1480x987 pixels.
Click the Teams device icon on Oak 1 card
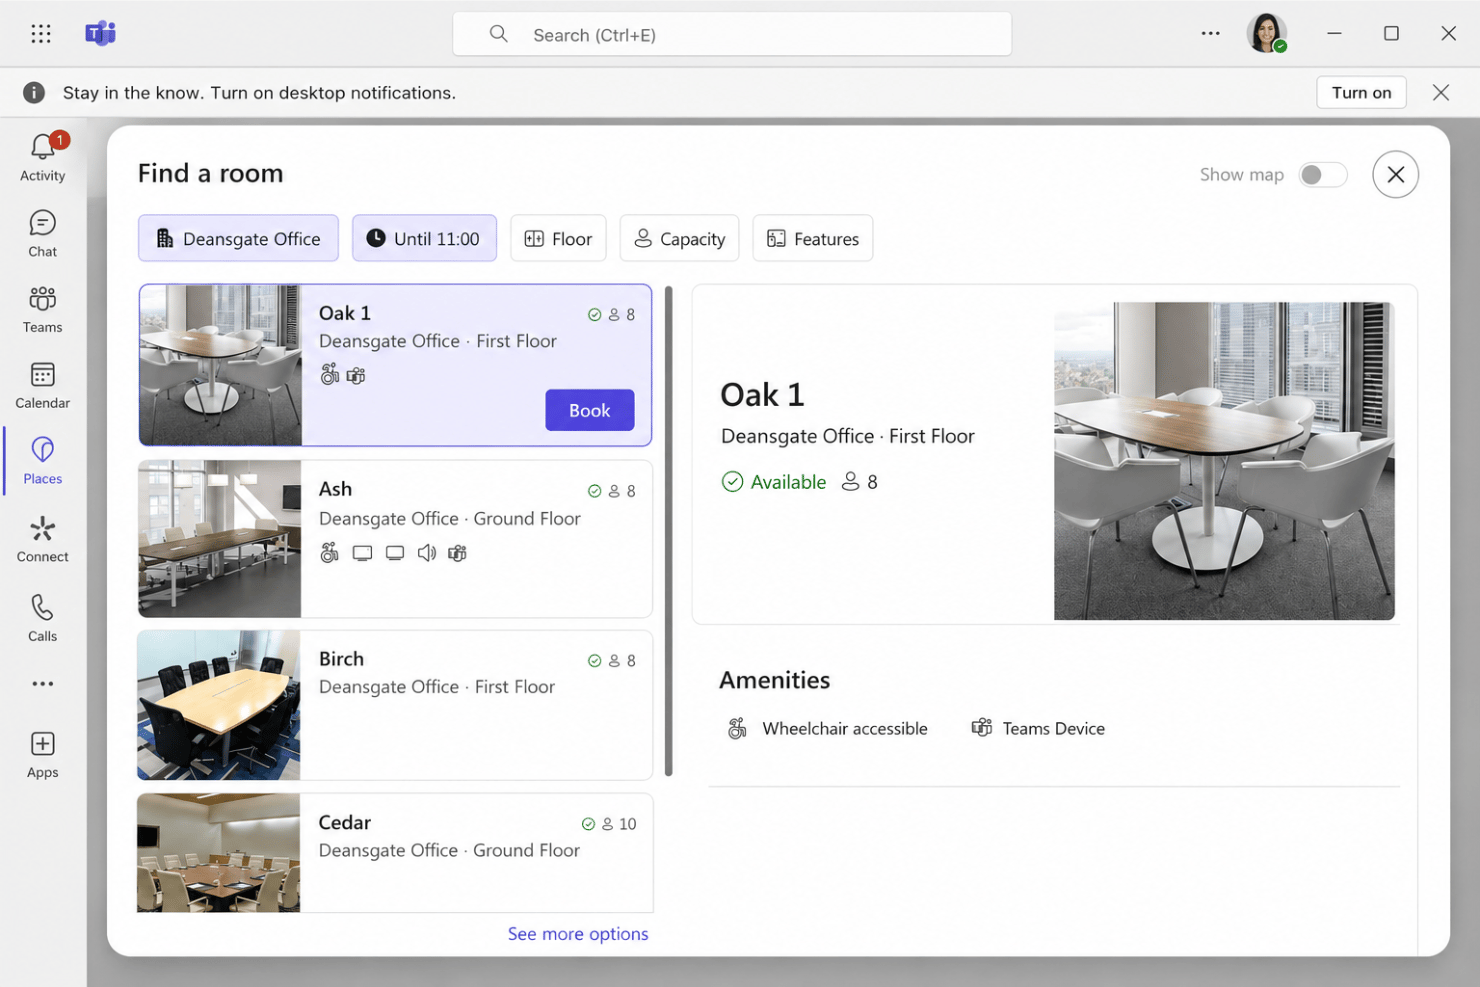[x=356, y=376]
